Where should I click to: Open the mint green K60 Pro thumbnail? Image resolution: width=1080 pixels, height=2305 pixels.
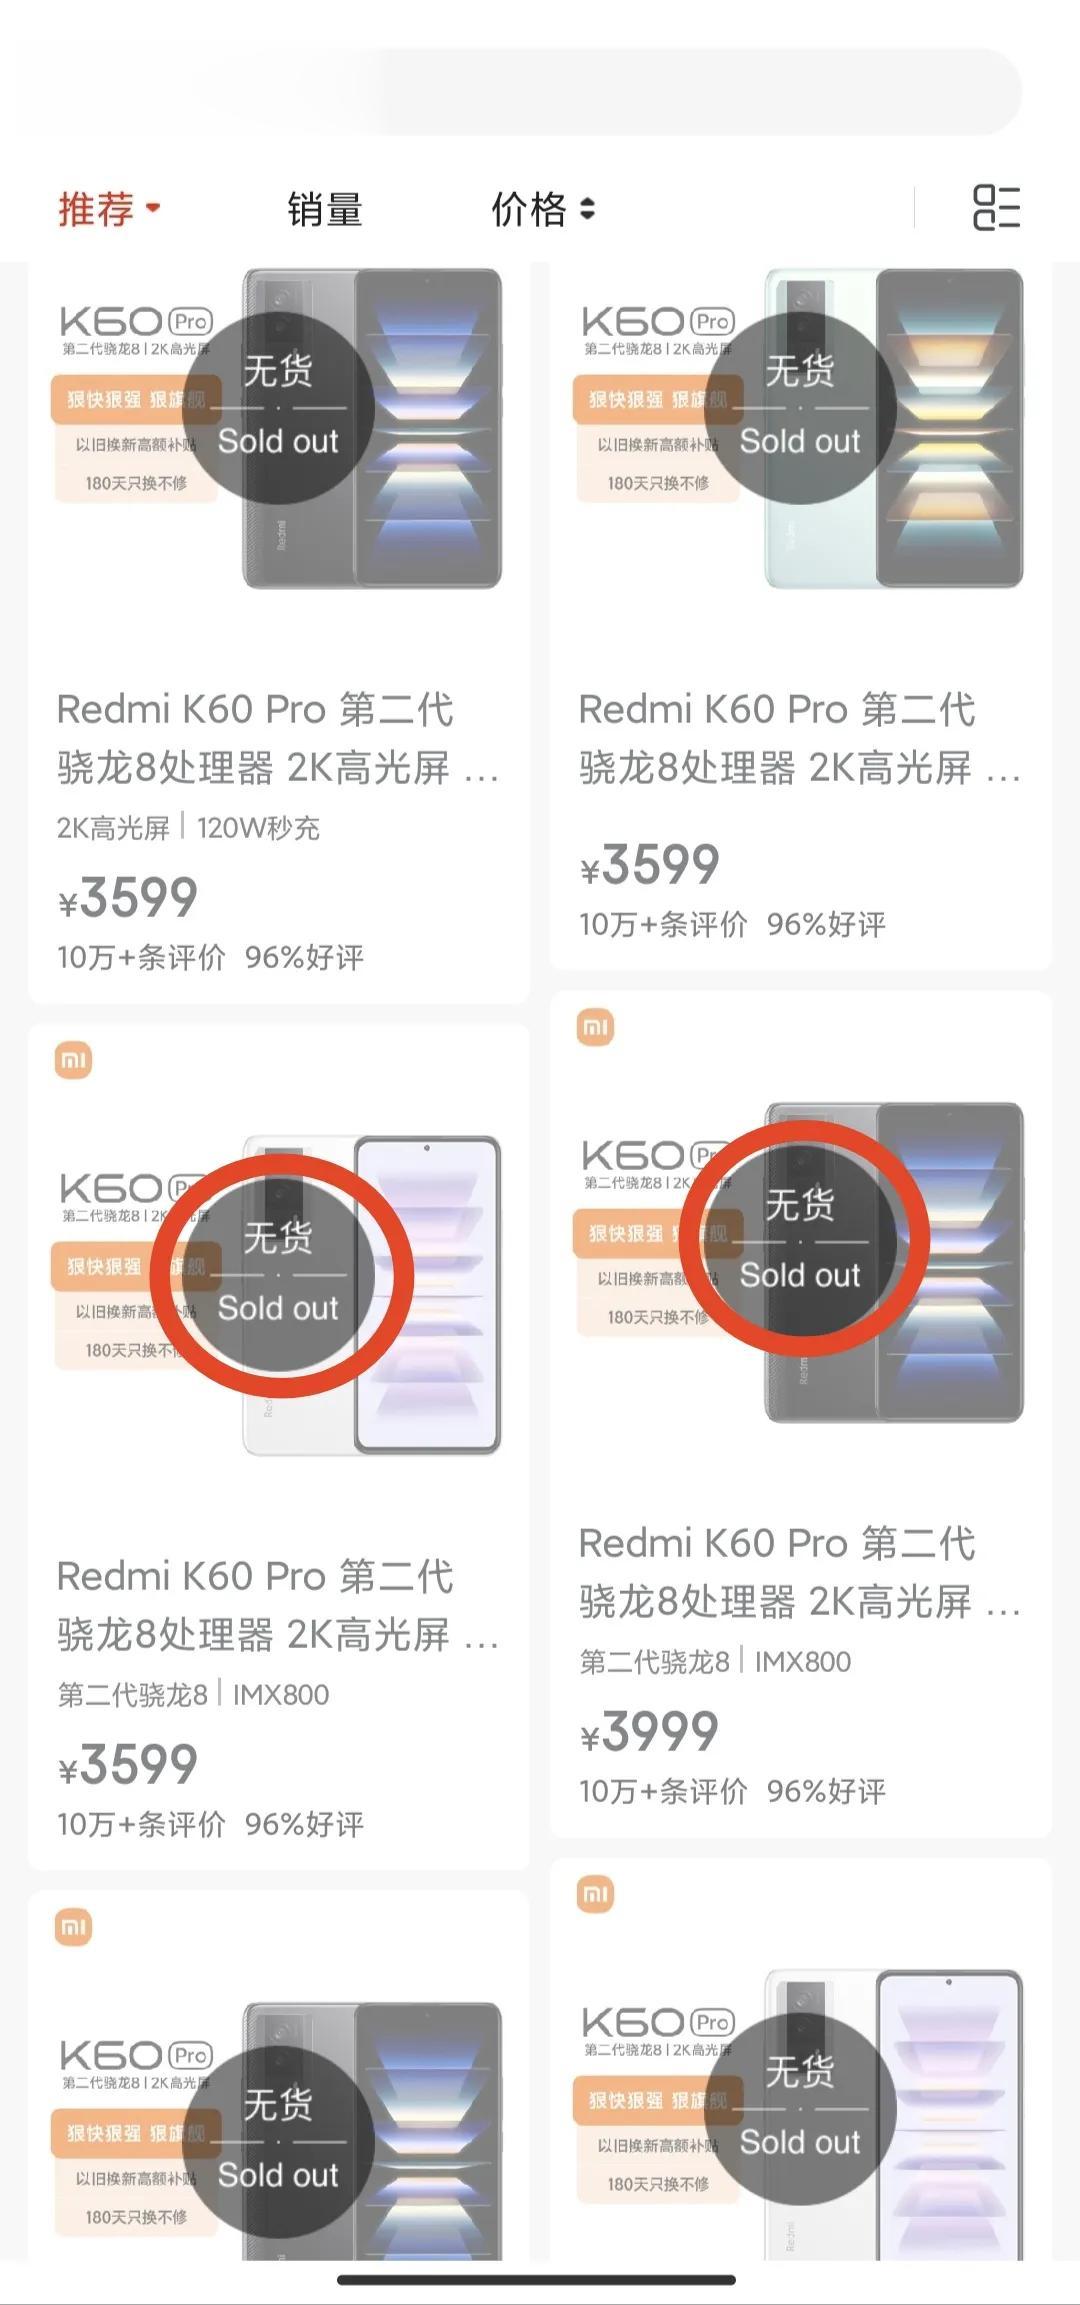(x=801, y=428)
